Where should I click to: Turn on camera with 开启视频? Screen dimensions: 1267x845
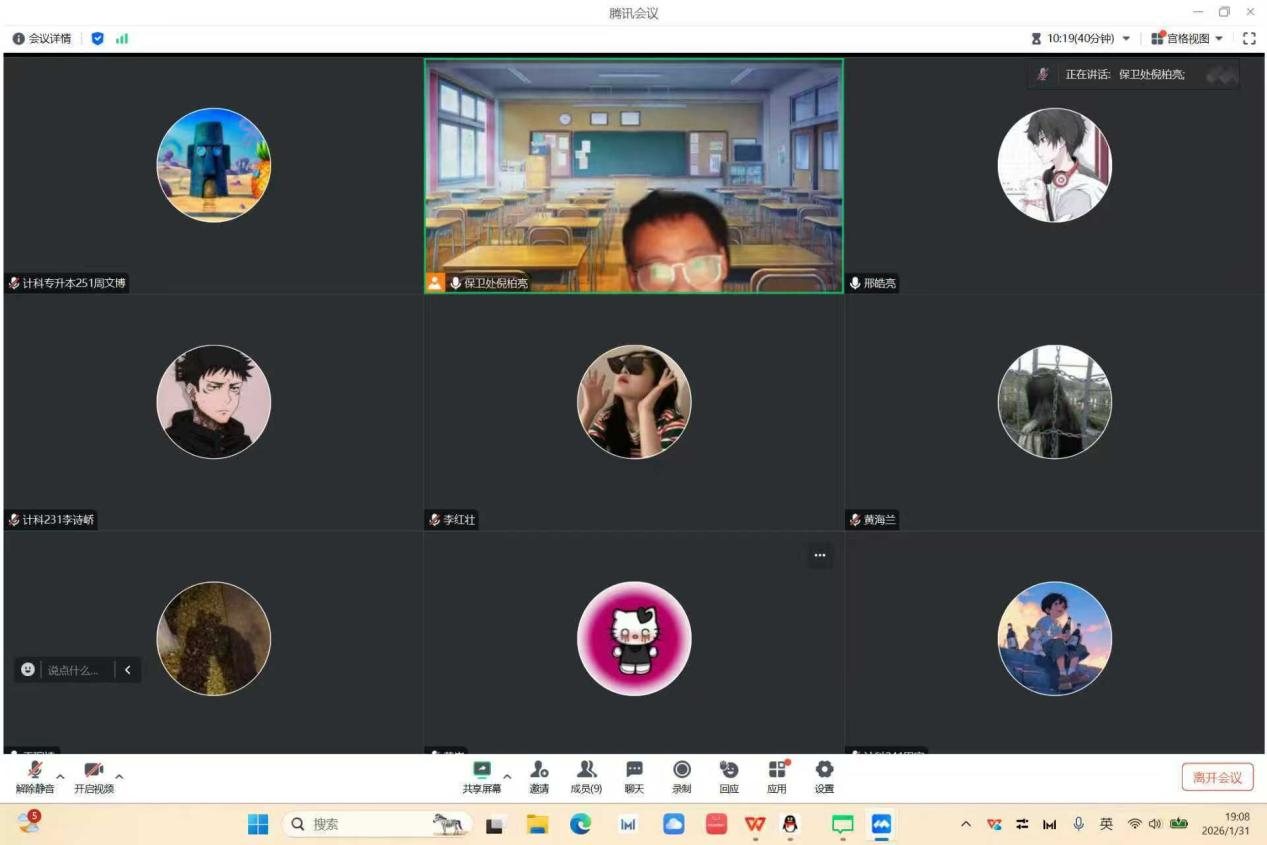click(94, 776)
